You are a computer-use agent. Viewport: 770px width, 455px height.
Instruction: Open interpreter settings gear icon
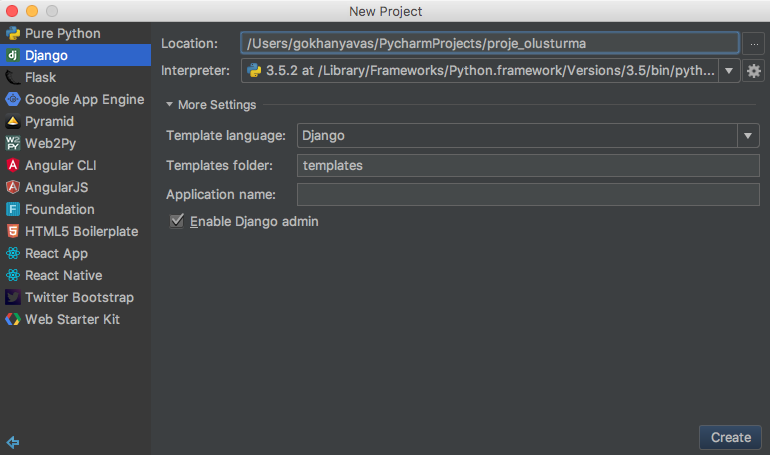[x=754, y=71]
